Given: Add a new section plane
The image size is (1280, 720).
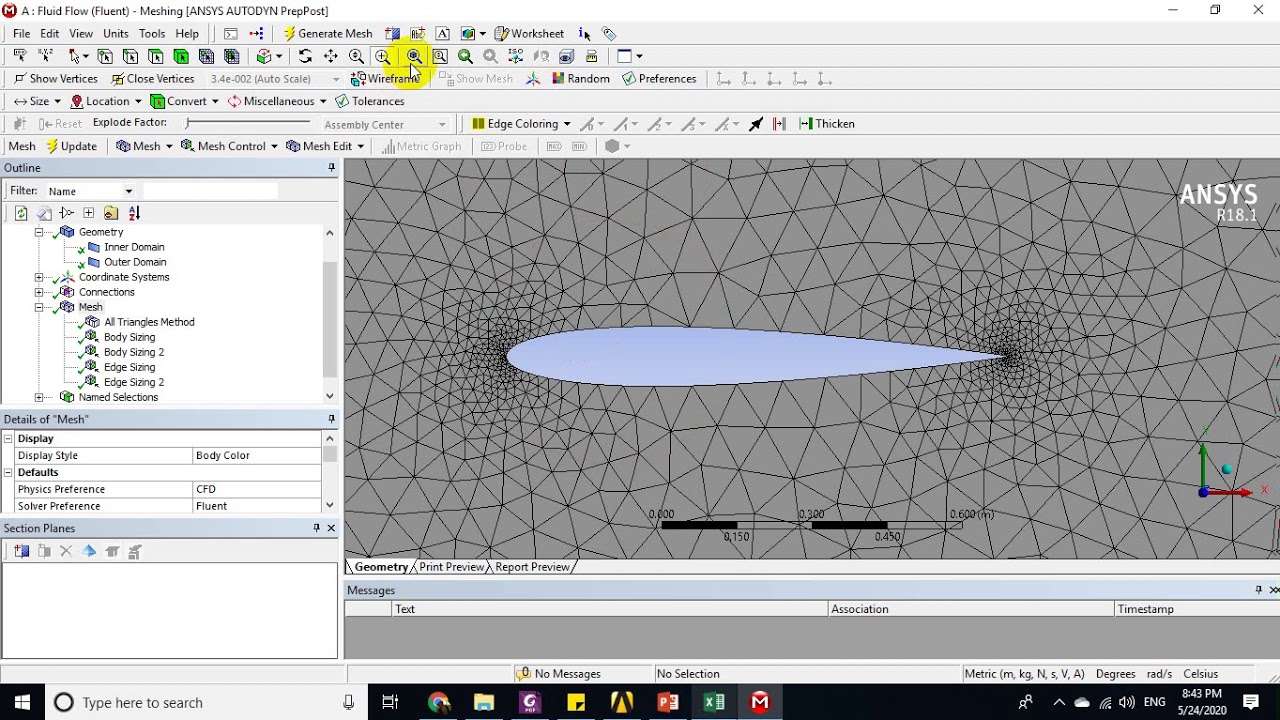Looking at the screenshot, I should point(22,551).
